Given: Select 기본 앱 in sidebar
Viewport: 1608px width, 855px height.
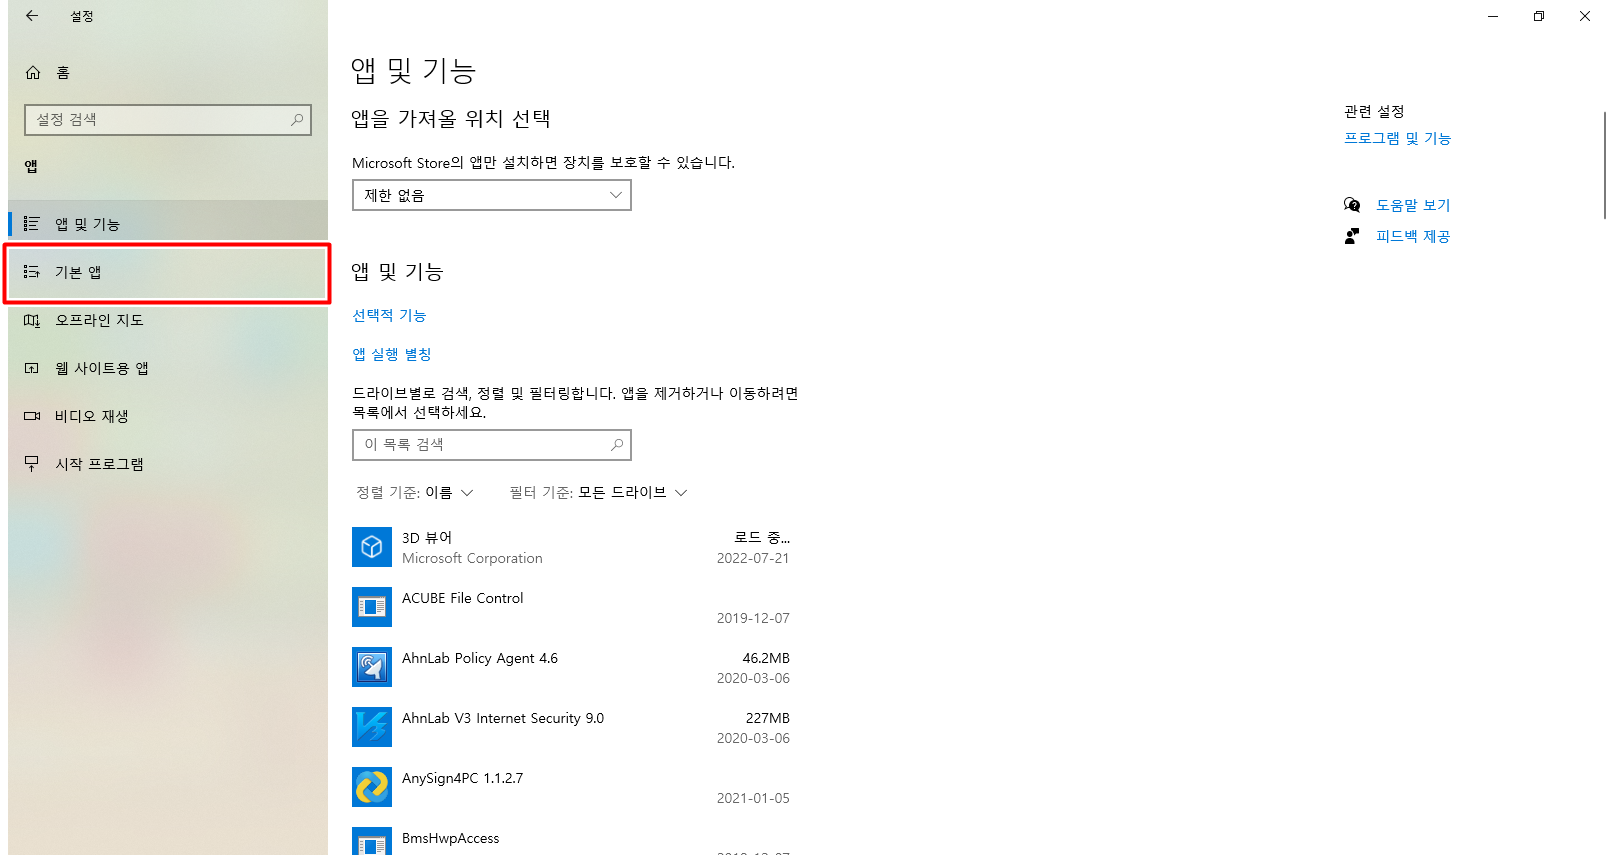Looking at the screenshot, I should coord(168,272).
